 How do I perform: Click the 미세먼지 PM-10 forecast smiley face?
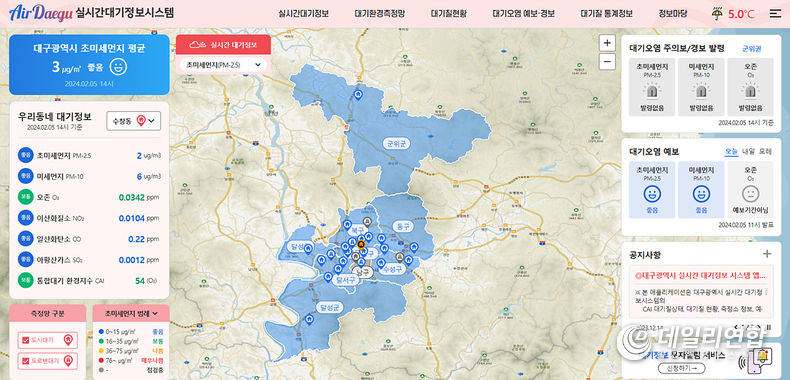coord(701,194)
